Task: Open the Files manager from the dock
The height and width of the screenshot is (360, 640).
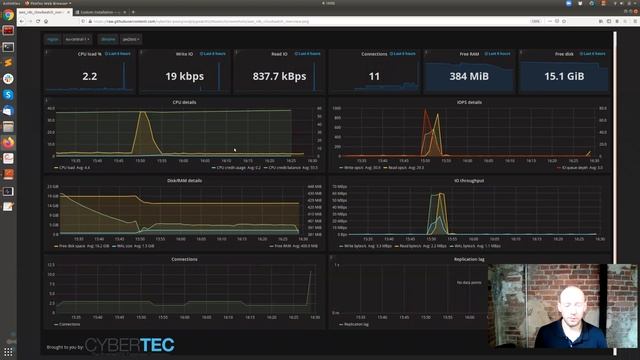Action: tap(8, 127)
